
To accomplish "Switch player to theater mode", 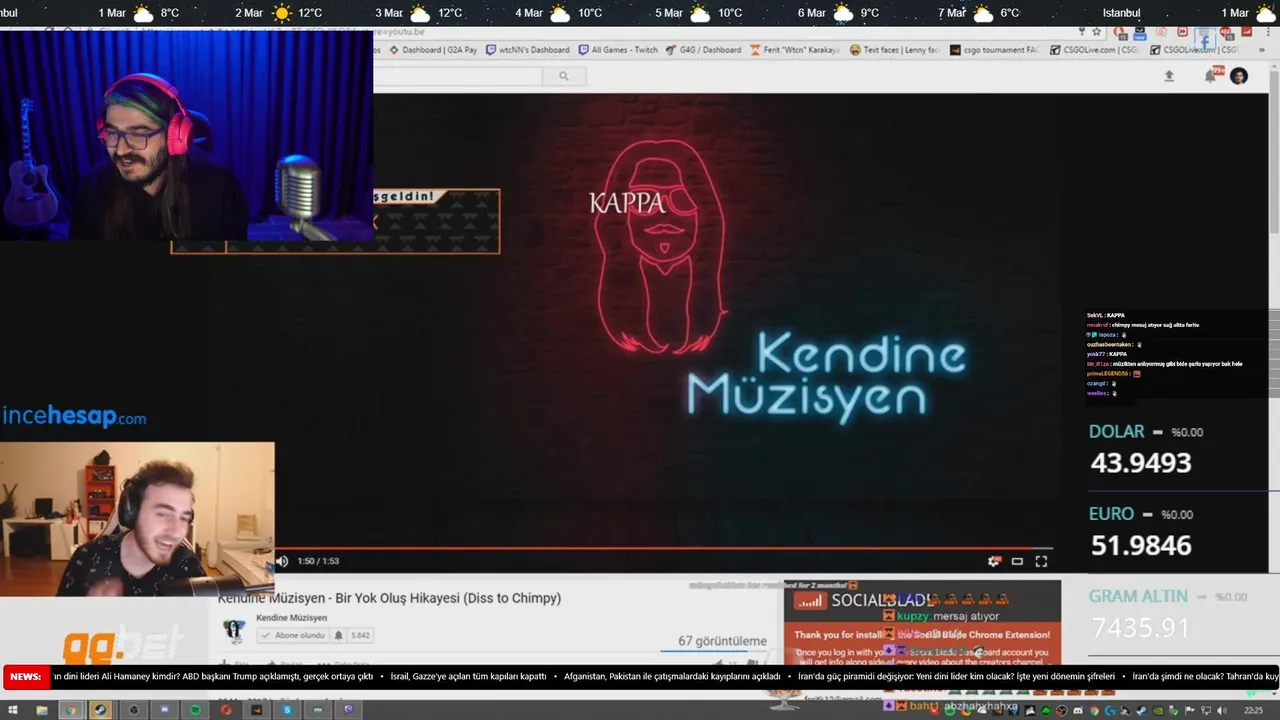I will point(1017,561).
